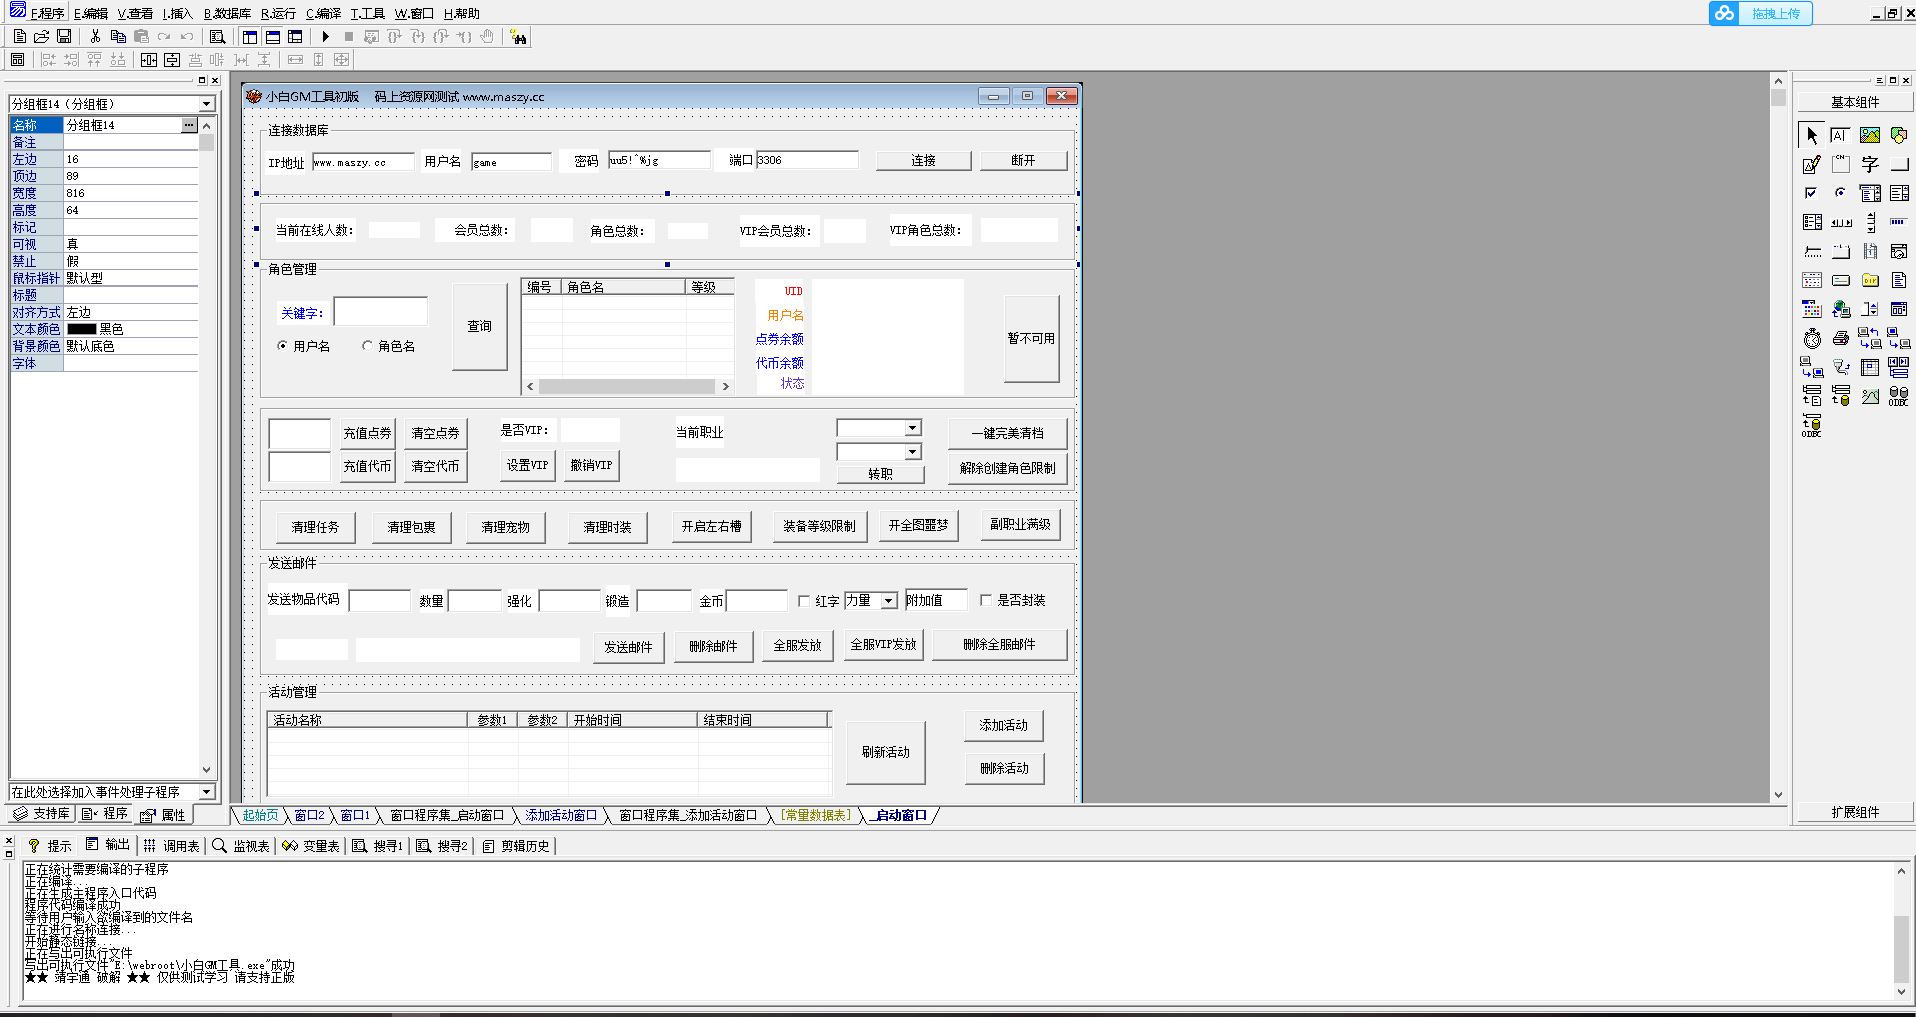Open the lower profession combo box arrow

click(x=912, y=452)
